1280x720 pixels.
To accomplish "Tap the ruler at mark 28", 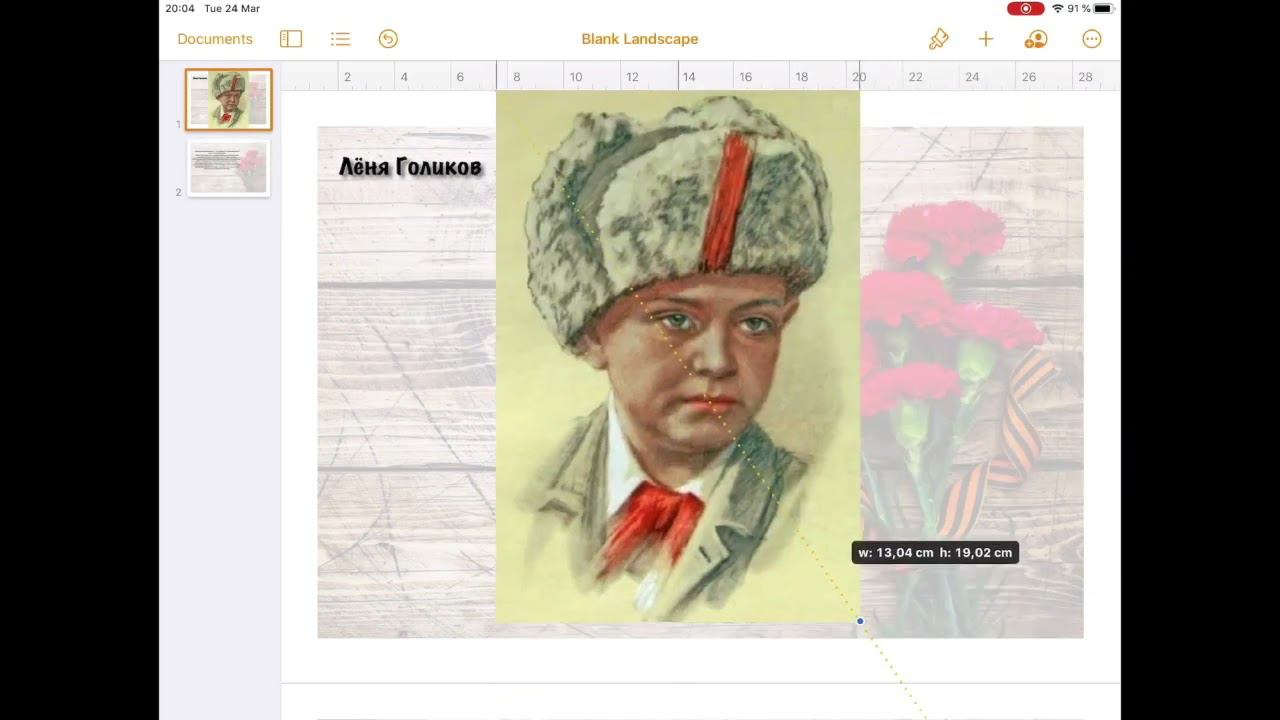I will [1085, 76].
